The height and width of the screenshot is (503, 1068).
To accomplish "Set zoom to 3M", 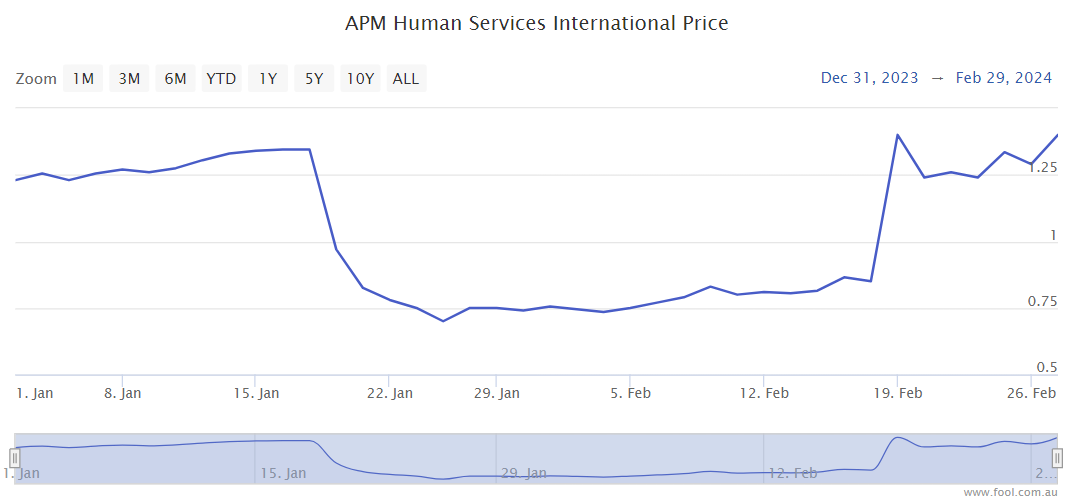I will [x=129, y=79].
